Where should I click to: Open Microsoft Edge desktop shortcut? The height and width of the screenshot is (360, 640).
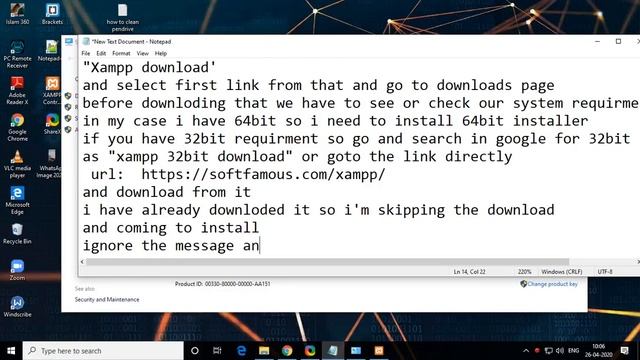click(17, 200)
